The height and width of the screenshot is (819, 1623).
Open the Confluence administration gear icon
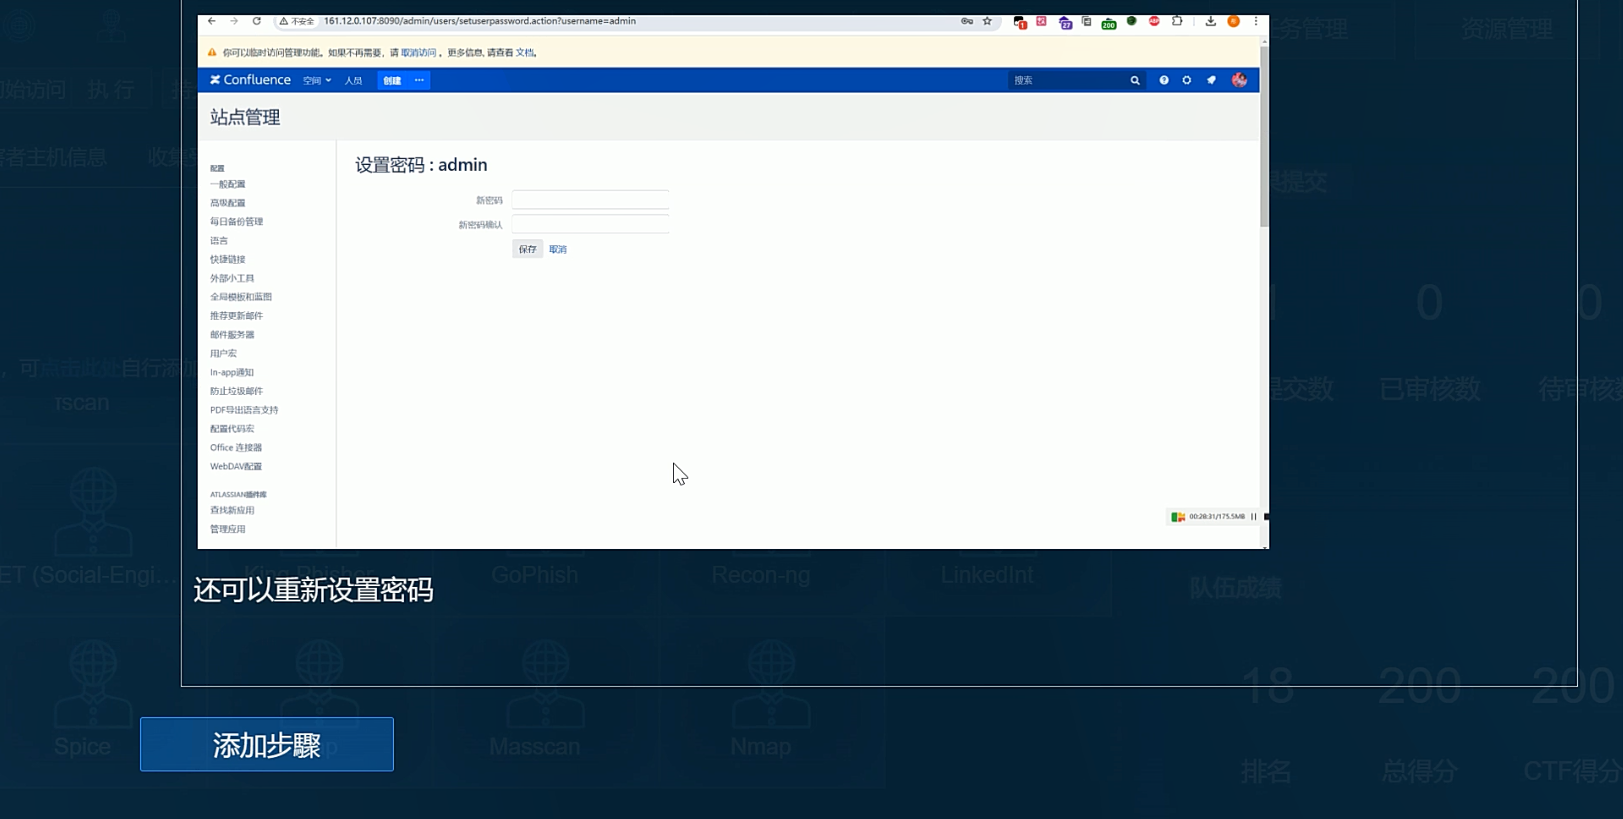[x=1187, y=81]
